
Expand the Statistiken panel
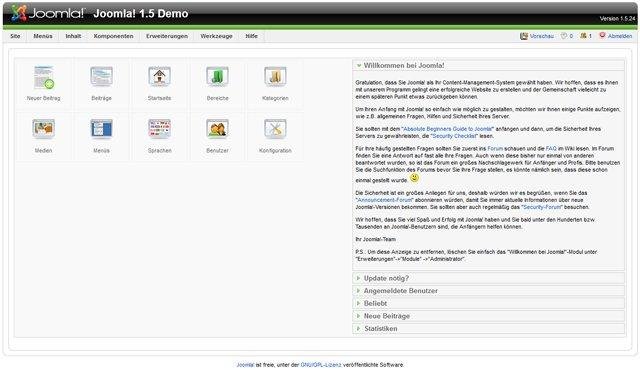488,328
